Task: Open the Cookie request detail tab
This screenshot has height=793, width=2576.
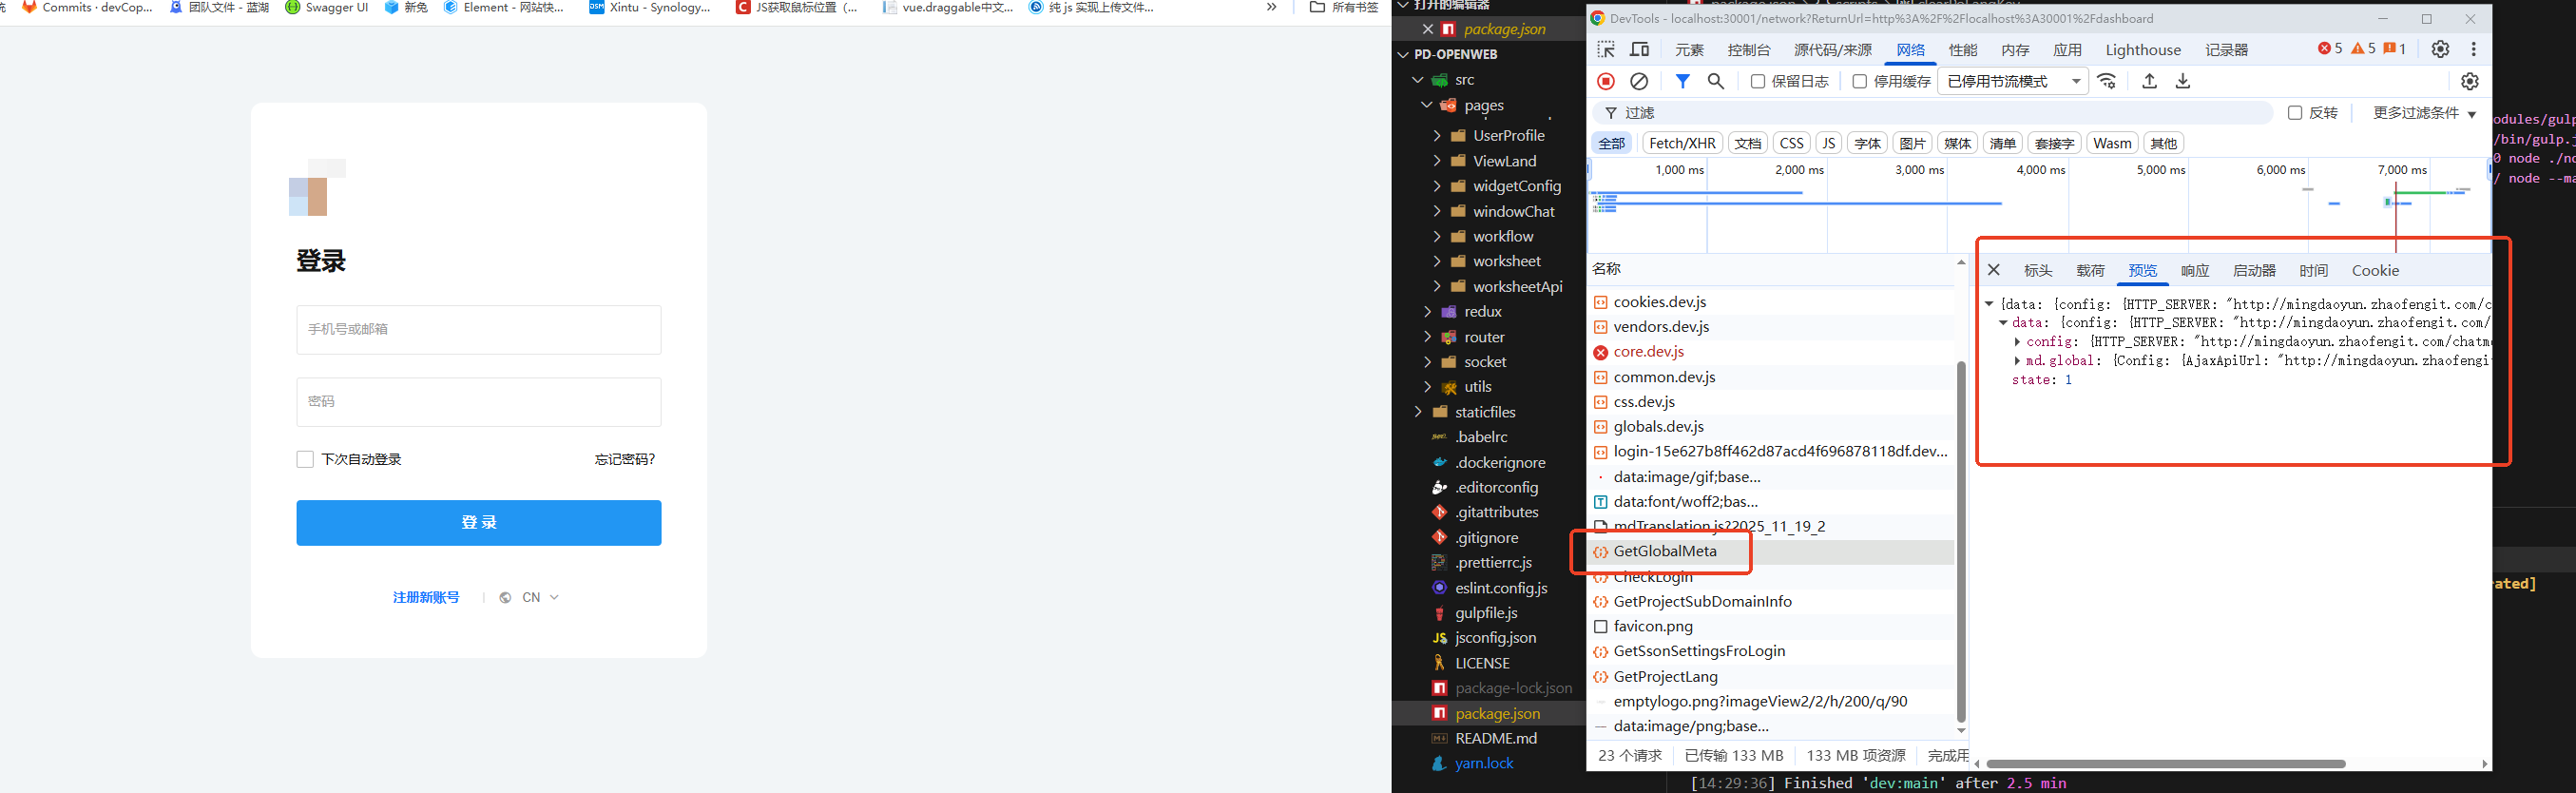Action: [2375, 271]
